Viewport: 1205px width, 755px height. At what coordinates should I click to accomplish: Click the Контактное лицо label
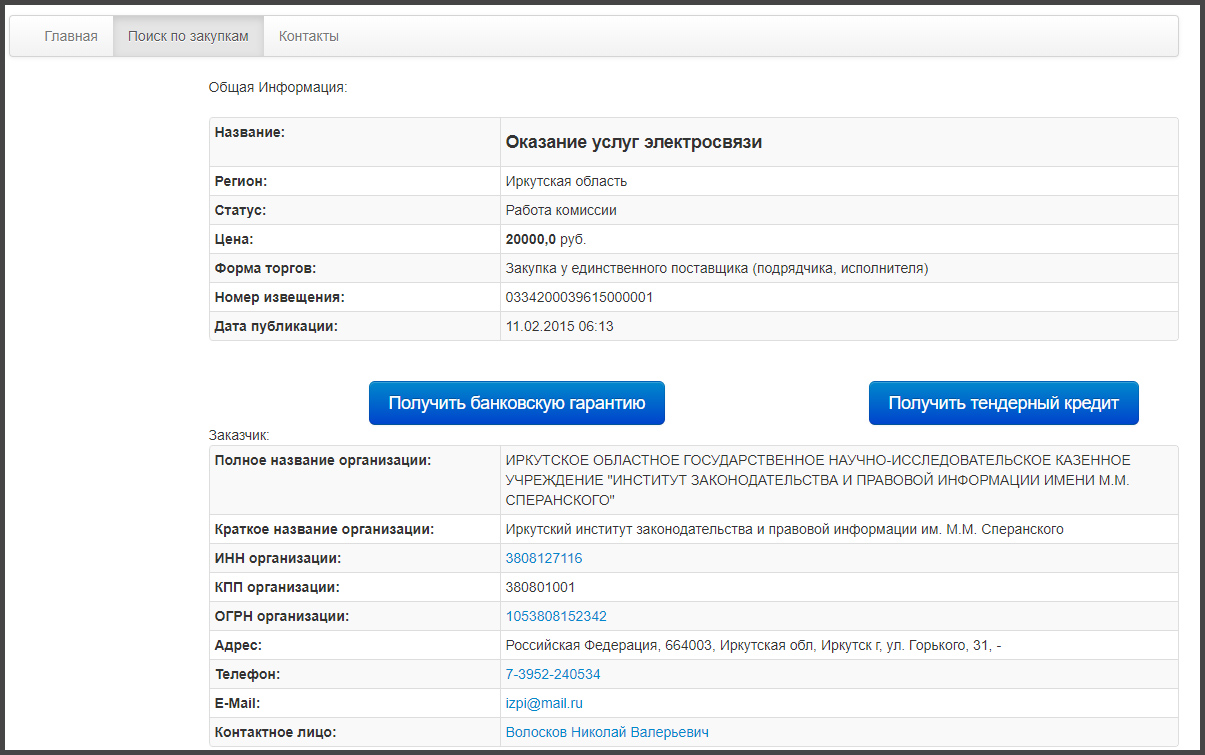275,732
